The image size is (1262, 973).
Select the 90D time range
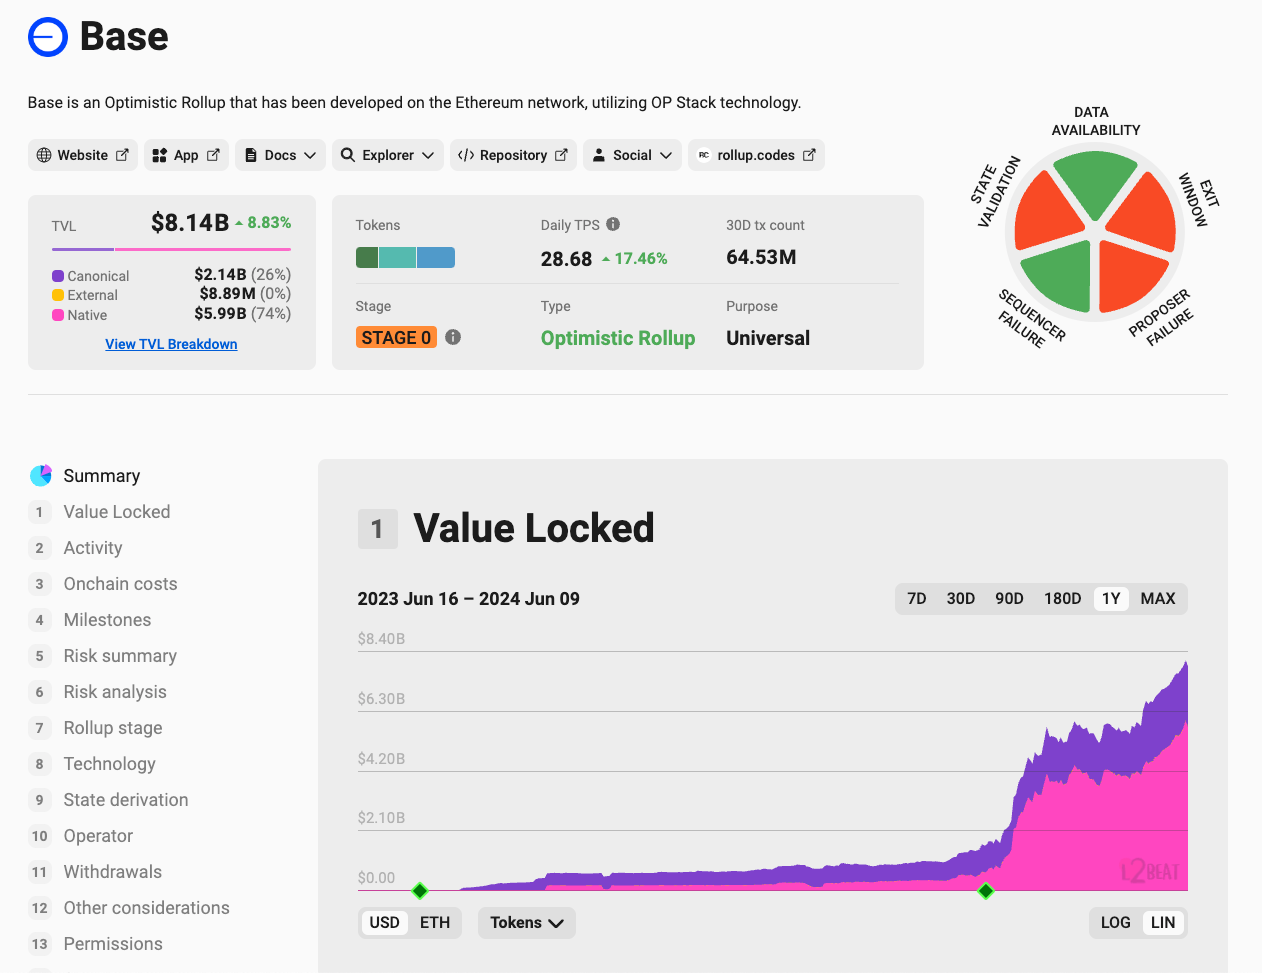[1009, 598]
